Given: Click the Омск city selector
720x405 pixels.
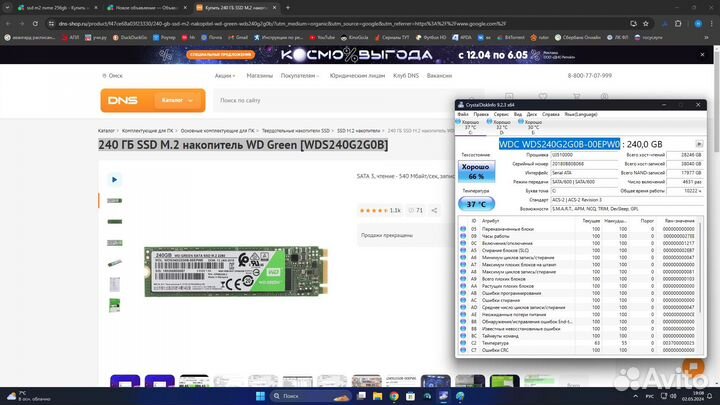Looking at the screenshot, I should (x=112, y=76).
